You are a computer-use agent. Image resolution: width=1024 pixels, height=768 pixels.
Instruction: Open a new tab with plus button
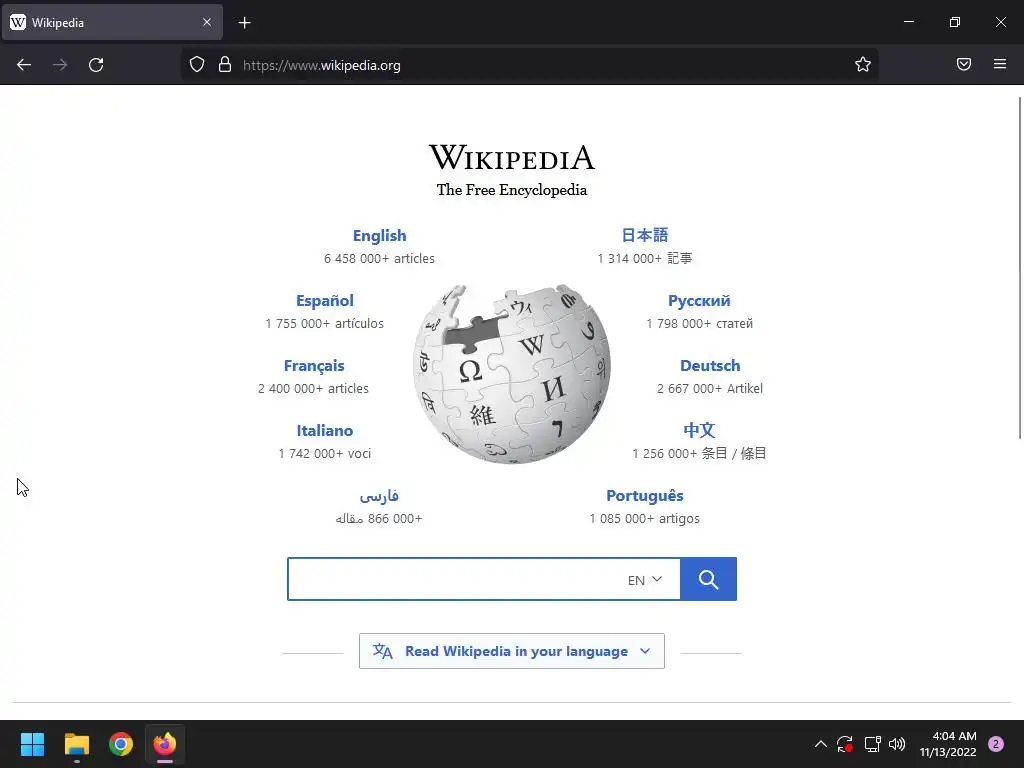244,23
